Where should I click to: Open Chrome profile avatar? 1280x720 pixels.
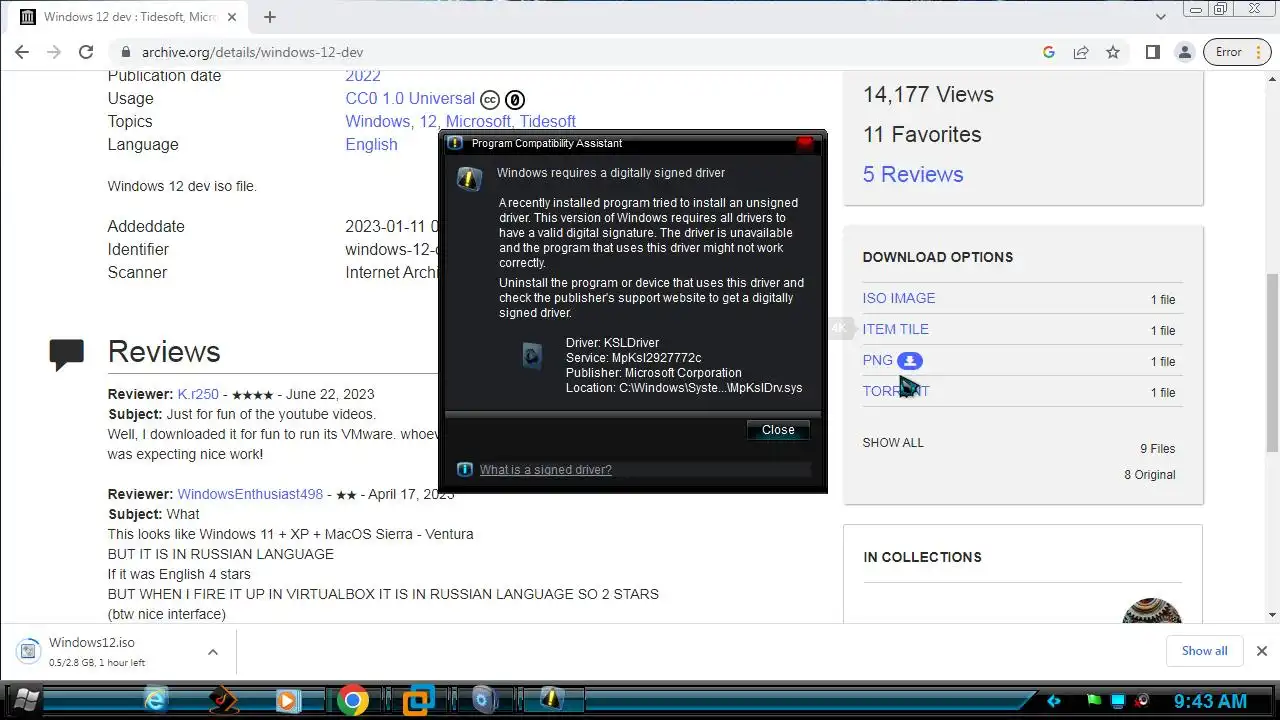pos(1184,52)
